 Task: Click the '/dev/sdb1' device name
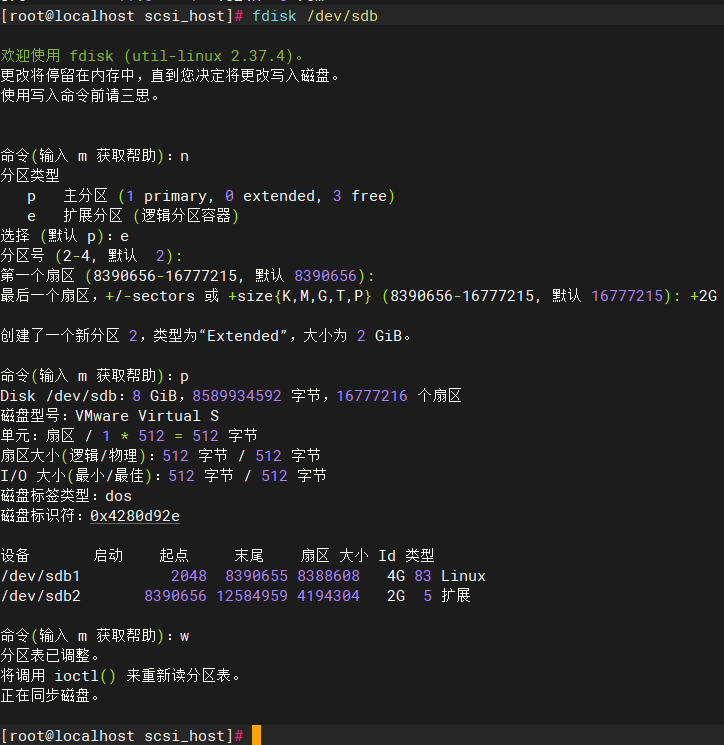[x=40, y=576]
